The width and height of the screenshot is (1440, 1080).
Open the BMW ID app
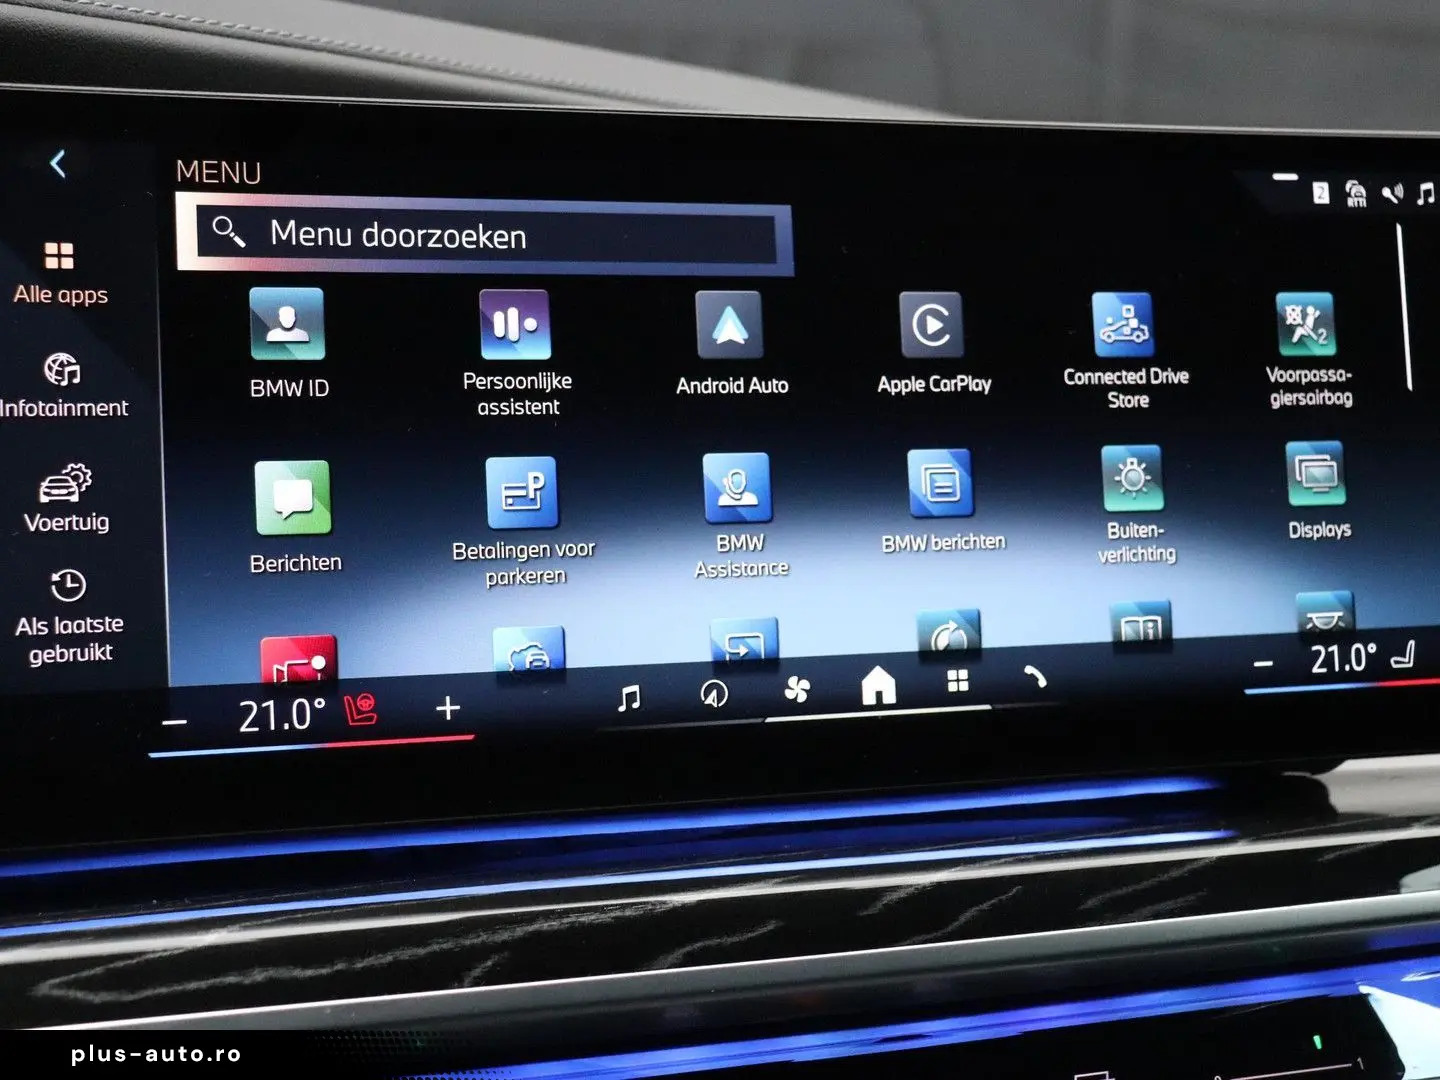(287, 326)
